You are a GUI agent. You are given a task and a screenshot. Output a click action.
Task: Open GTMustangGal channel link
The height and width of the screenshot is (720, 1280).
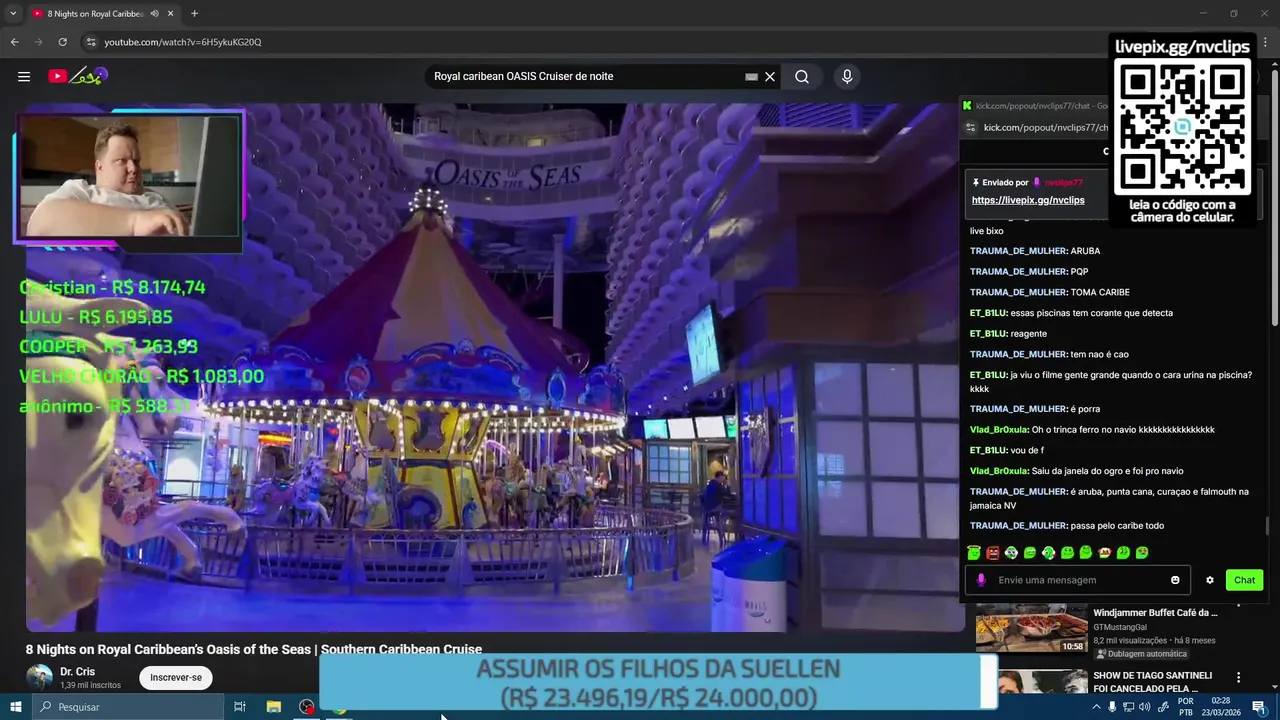1120,627
